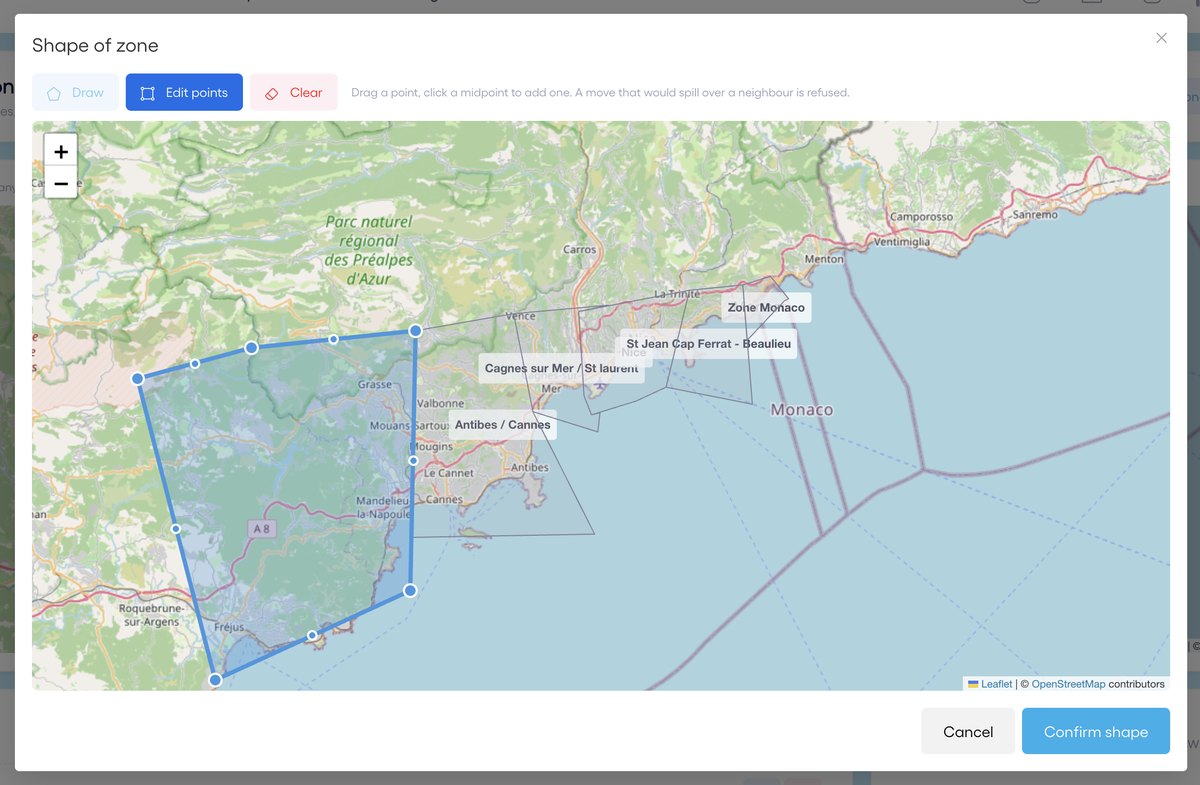Viewport: 1200px width, 785px height.
Task: Confirm the zone shape
Action: 1096,731
